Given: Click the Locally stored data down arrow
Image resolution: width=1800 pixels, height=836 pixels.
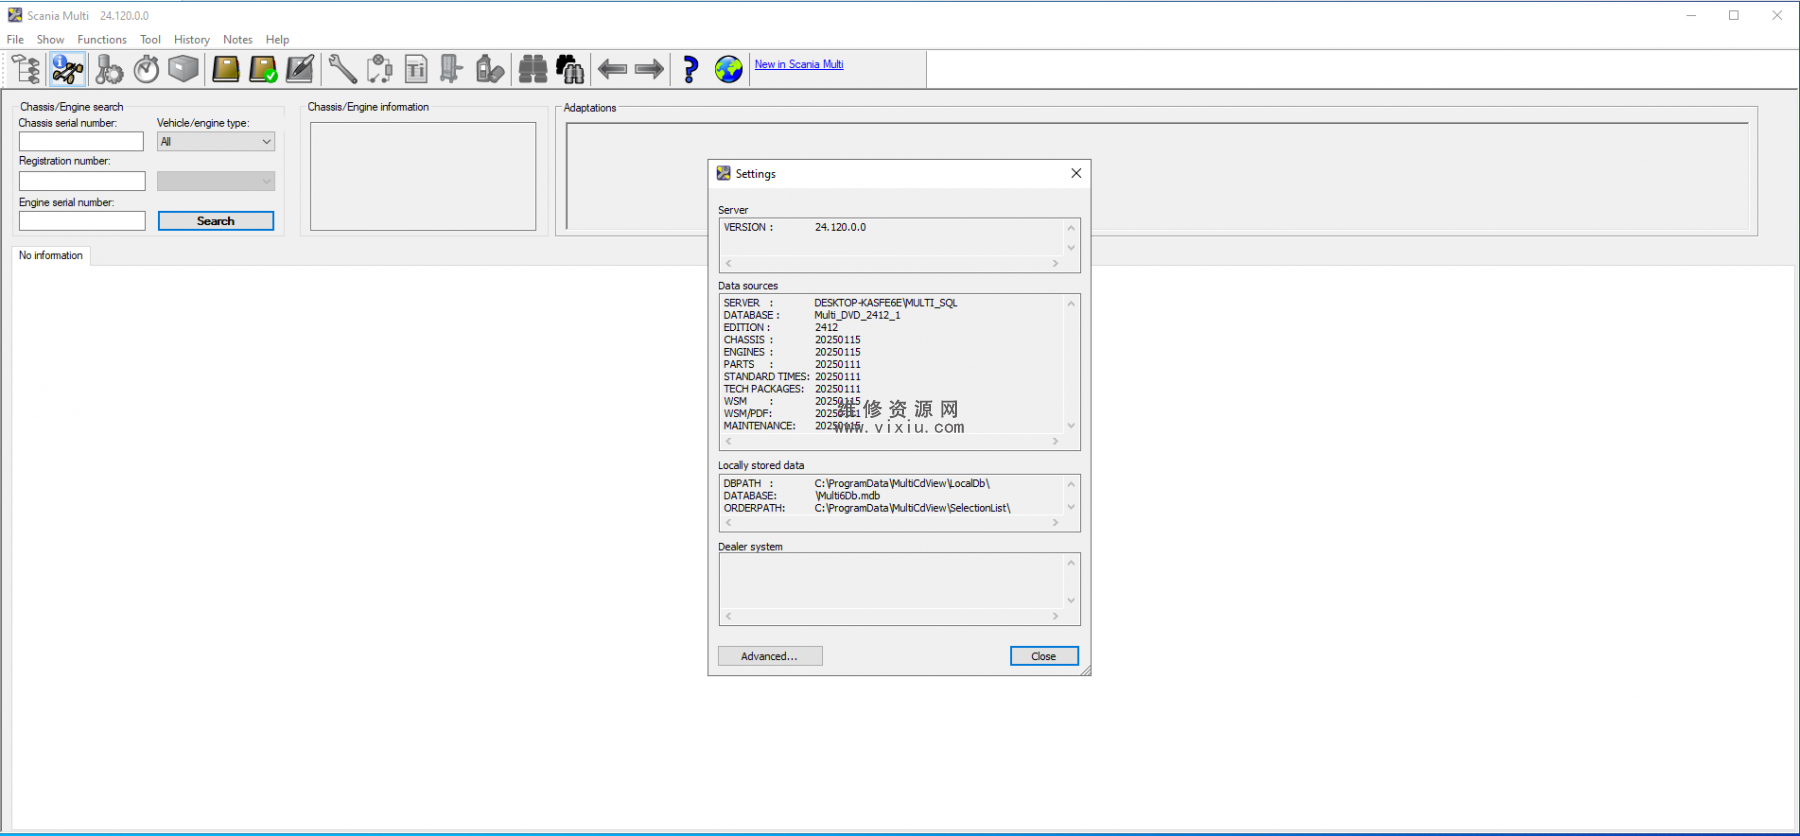Looking at the screenshot, I should (x=1071, y=507).
